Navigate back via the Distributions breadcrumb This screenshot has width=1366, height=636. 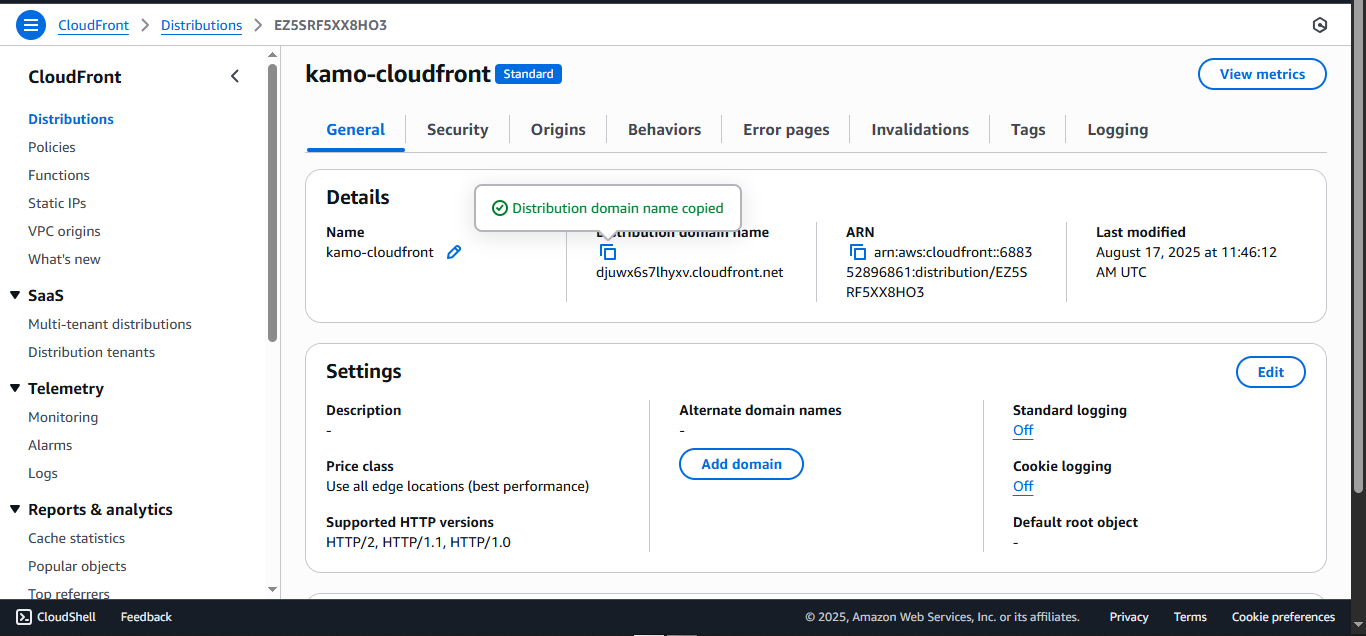[x=201, y=25]
